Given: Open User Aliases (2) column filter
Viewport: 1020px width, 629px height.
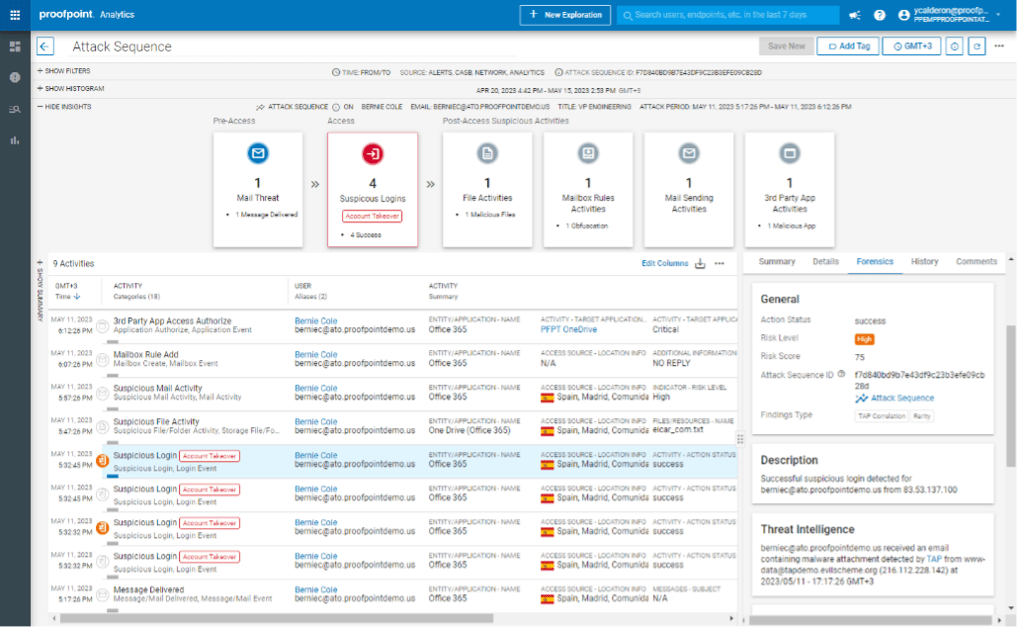Looking at the screenshot, I should pyautogui.click(x=311, y=297).
